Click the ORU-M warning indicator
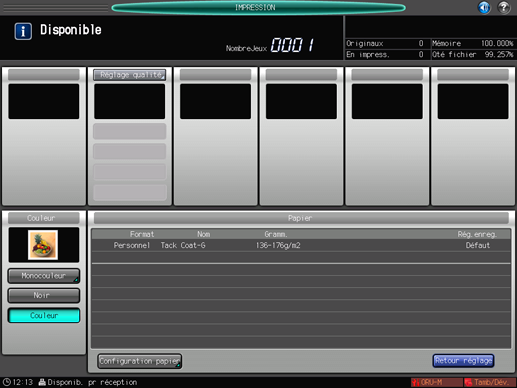The height and width of the screenshot is (388, 517). click(436, 382)
